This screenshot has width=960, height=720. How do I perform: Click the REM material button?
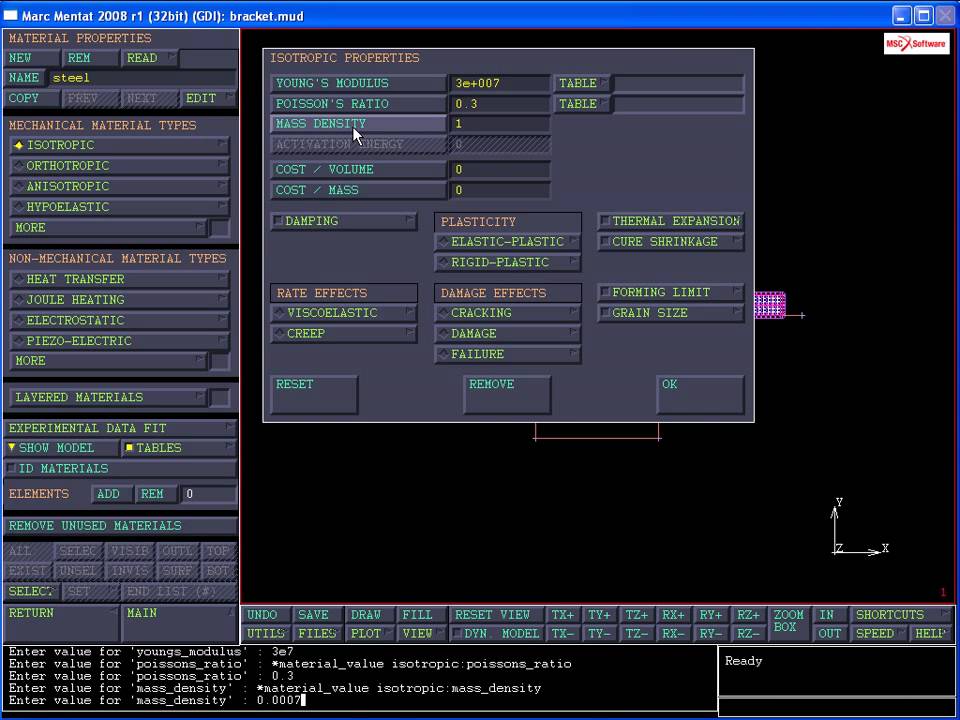click(90, 58)
